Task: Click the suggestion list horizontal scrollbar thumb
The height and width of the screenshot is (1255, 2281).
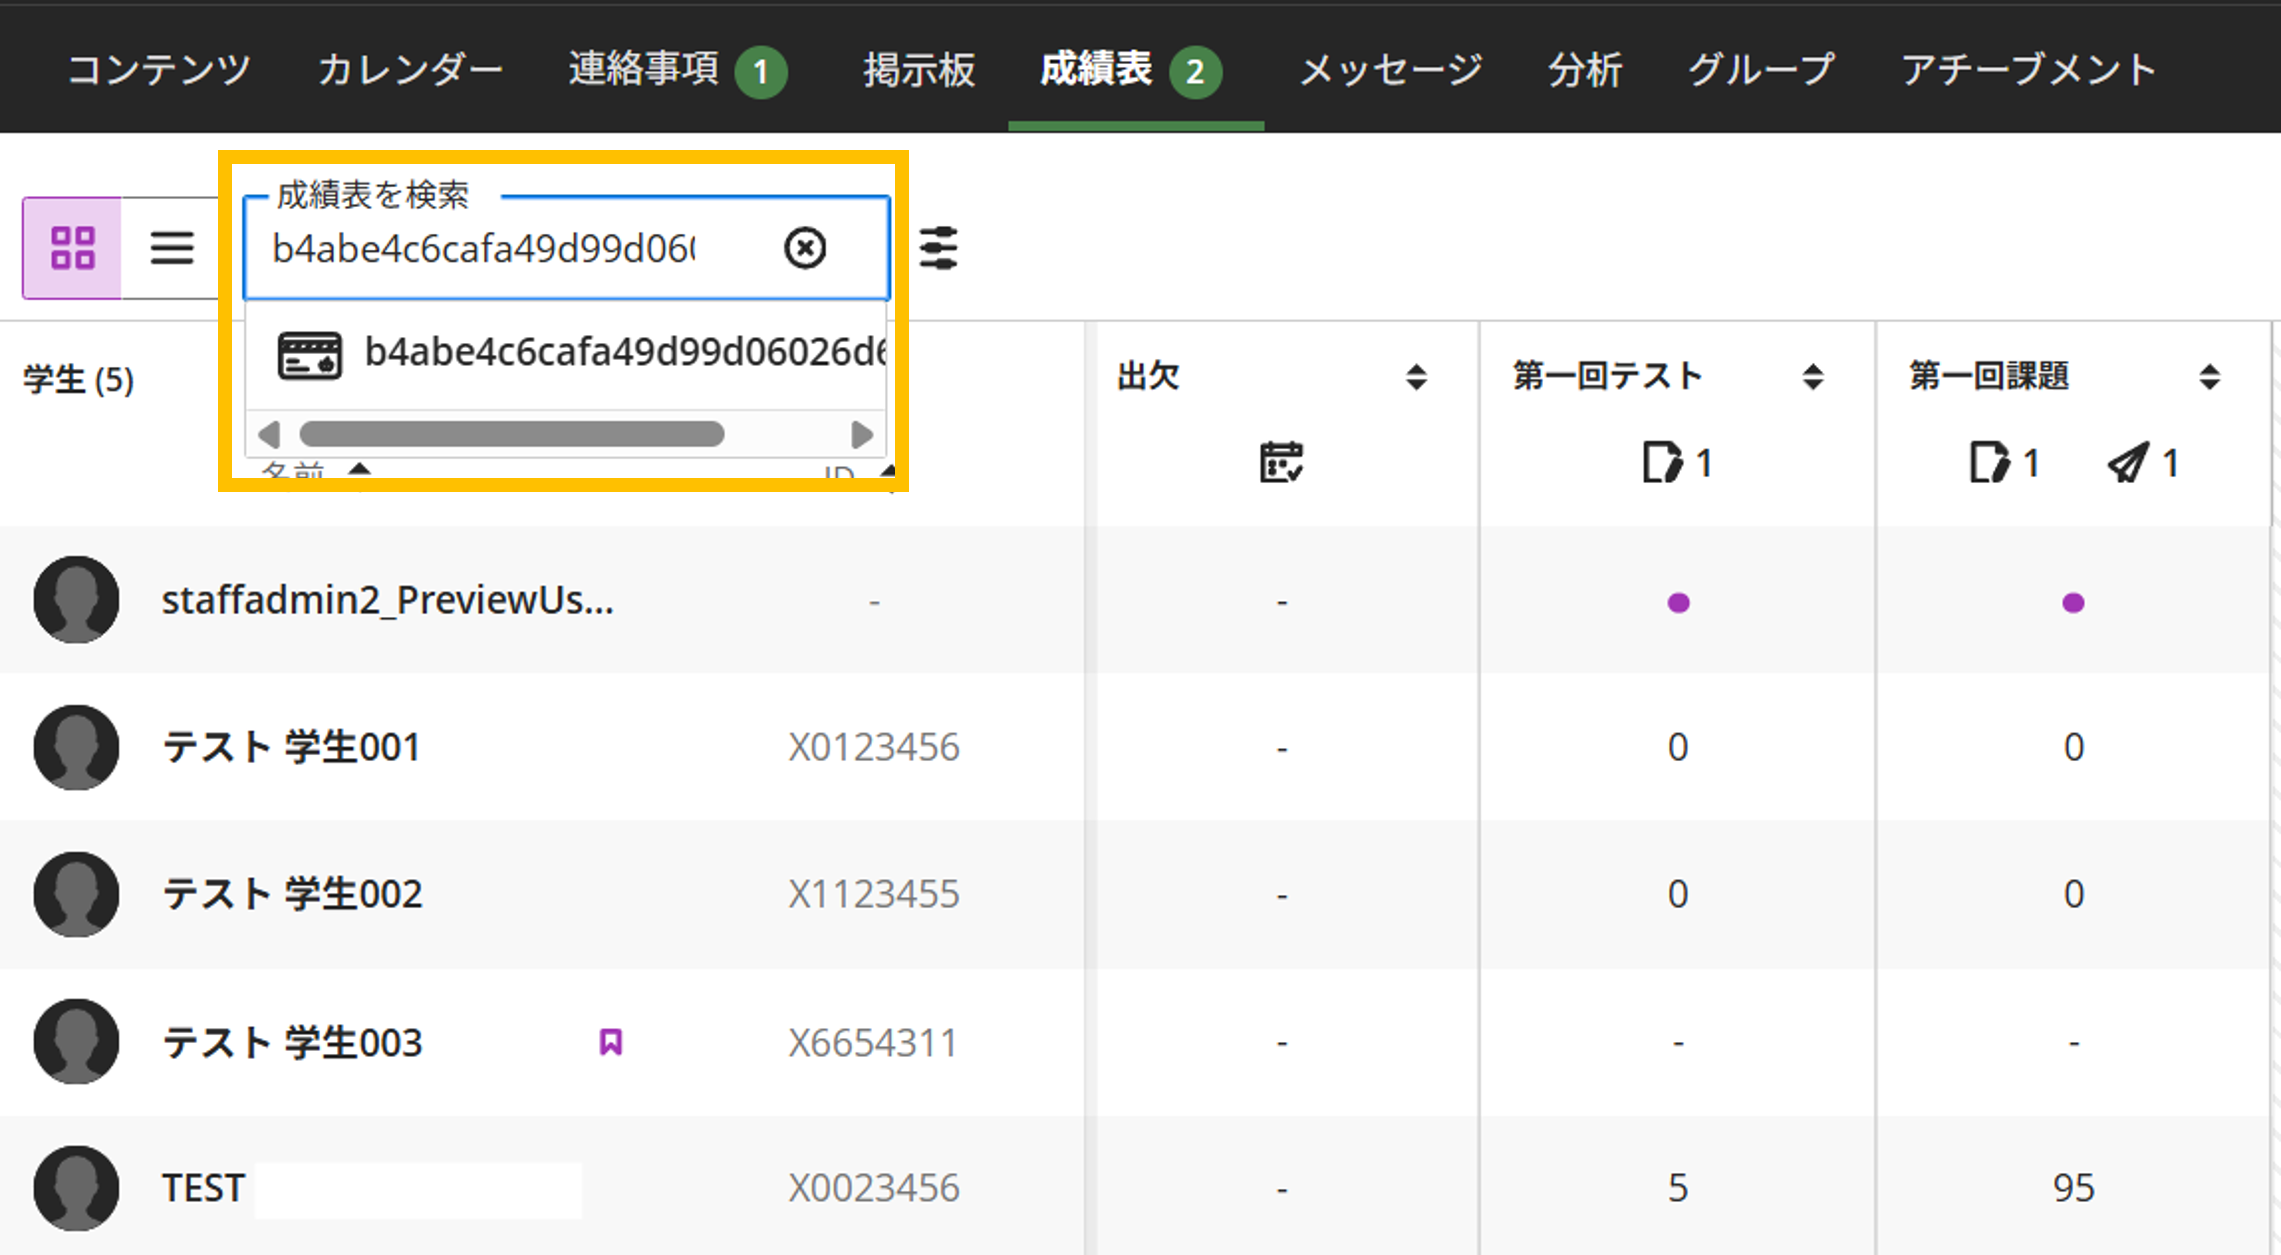Action: [x=512, y=434]
